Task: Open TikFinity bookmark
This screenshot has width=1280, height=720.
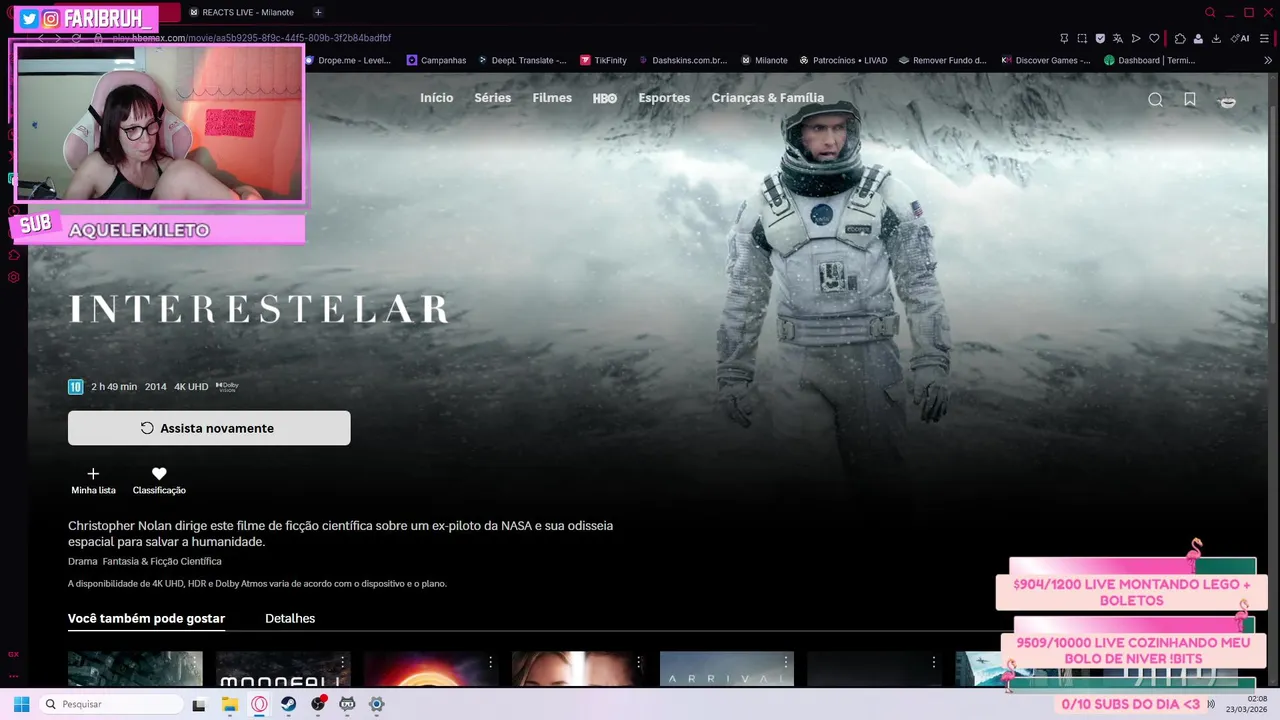Action: (603, 60)
